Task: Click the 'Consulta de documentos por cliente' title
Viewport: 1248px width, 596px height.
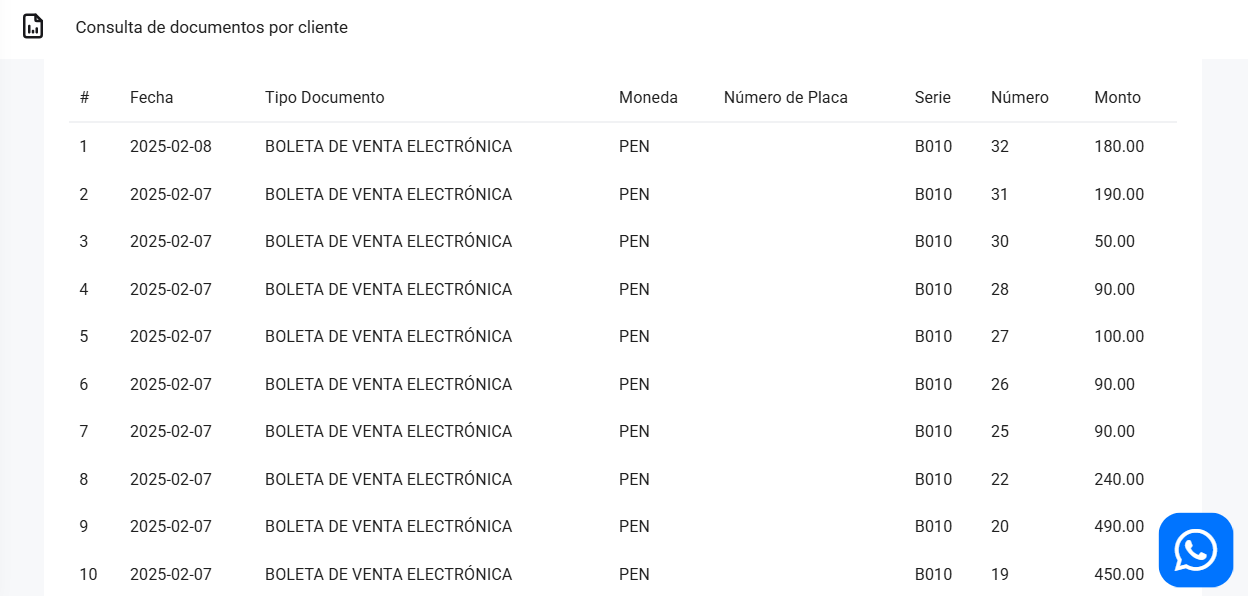Action: (x=211, y=28)
